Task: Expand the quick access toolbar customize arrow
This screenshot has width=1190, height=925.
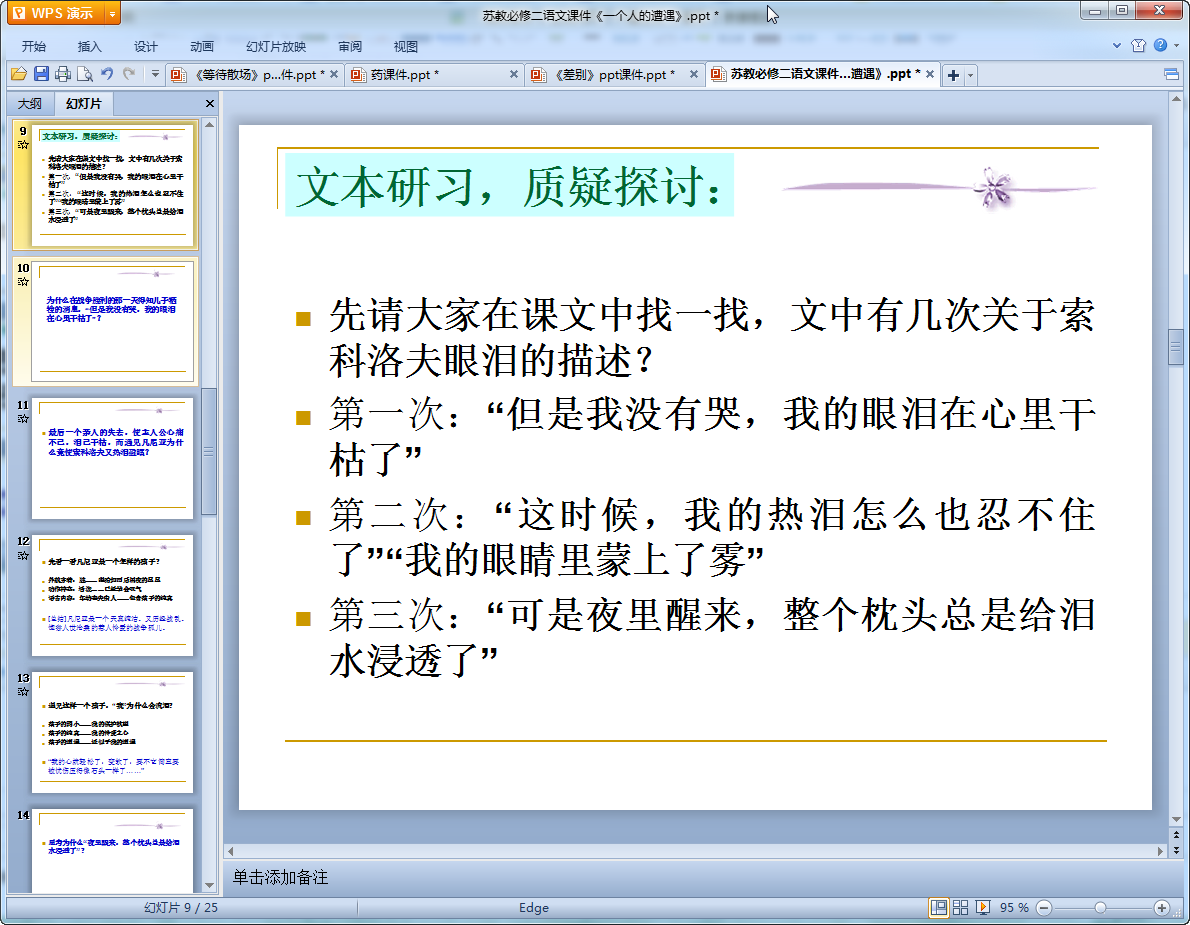Action: click(x=155, y=74)
